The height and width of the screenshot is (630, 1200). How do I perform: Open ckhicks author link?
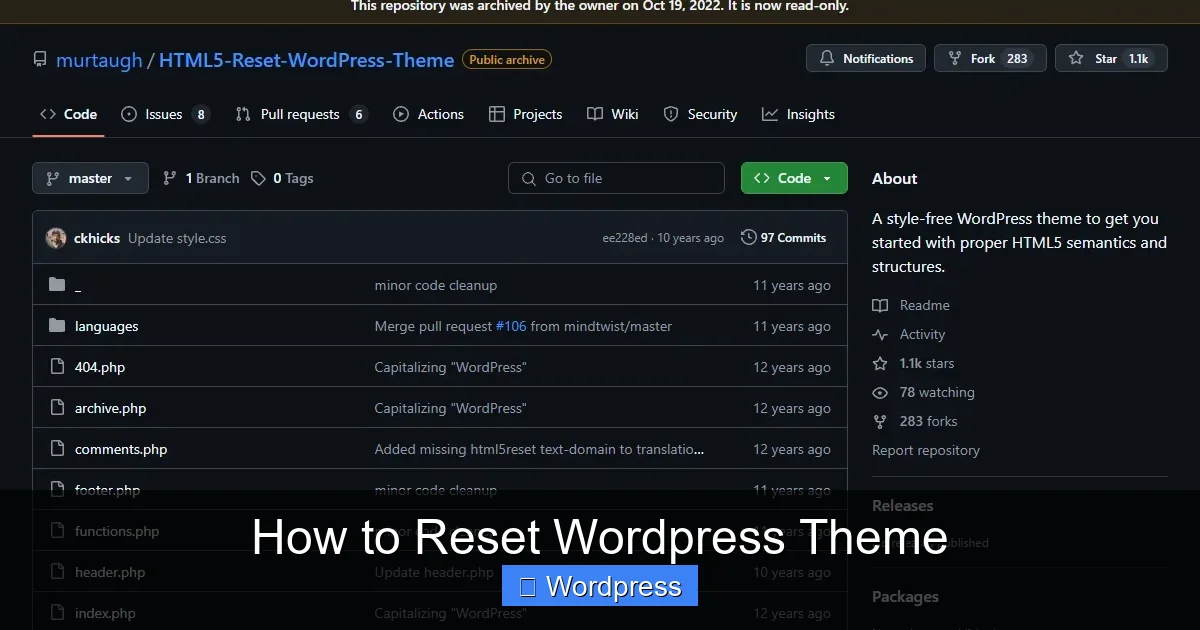pos(97,238)
